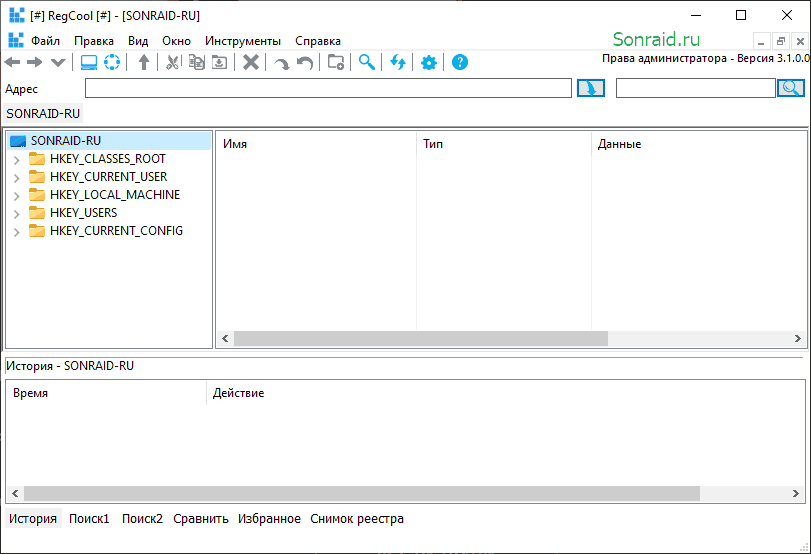The width and height of the screenshot is (811, 554).
Task: Click the New key folder icon
Action: [x=336, y=63]
